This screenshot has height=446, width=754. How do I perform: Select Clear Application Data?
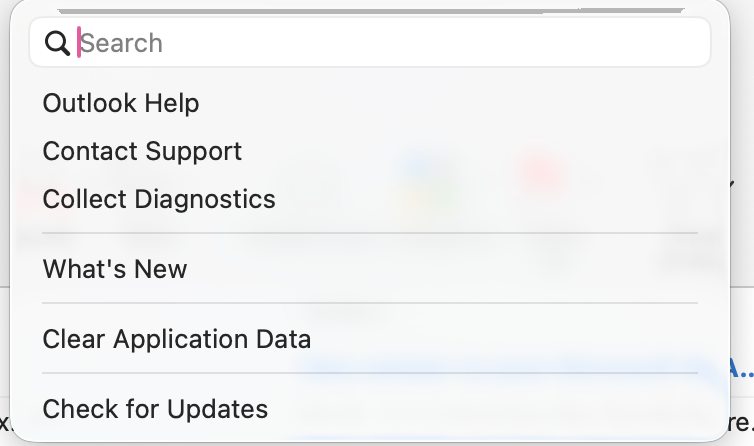[177, 339]
